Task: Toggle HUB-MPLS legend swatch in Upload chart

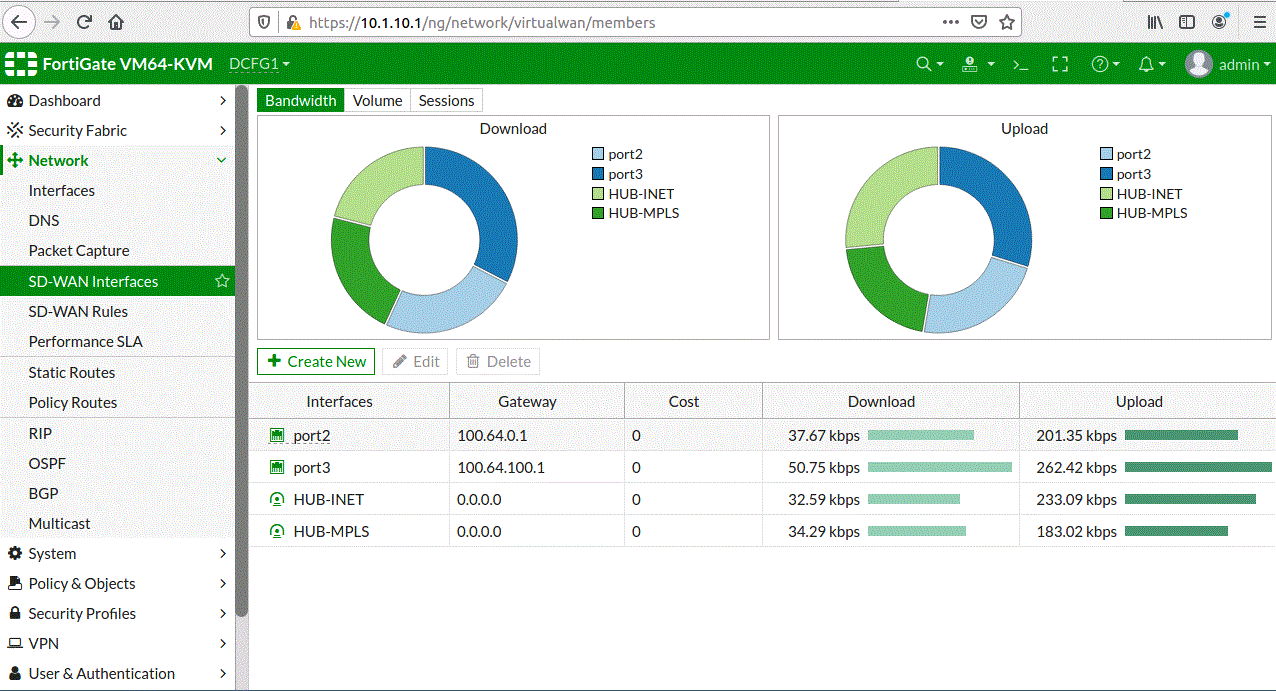Action: point(1106,213)
